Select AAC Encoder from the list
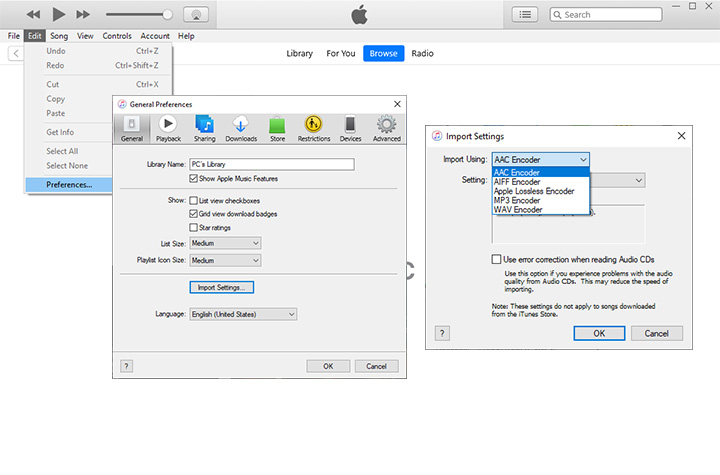This screenshot has height=475, width=720. pos(540,172)
